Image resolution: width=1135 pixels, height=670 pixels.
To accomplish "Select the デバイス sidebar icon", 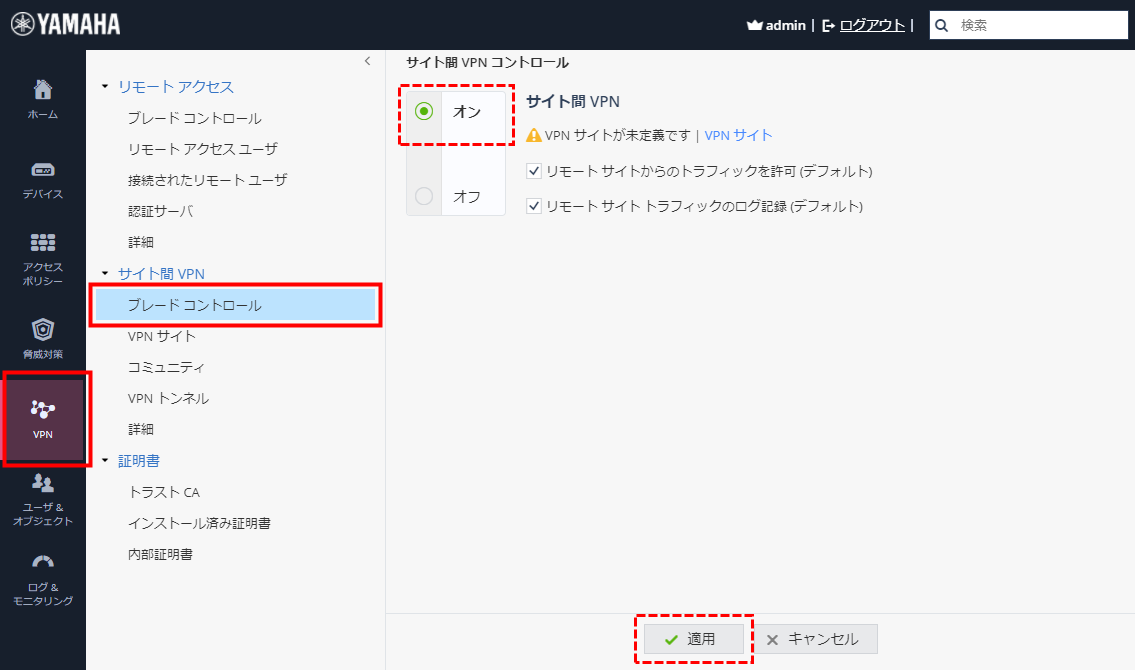I will pyautogui.click(x=42, y=172).
